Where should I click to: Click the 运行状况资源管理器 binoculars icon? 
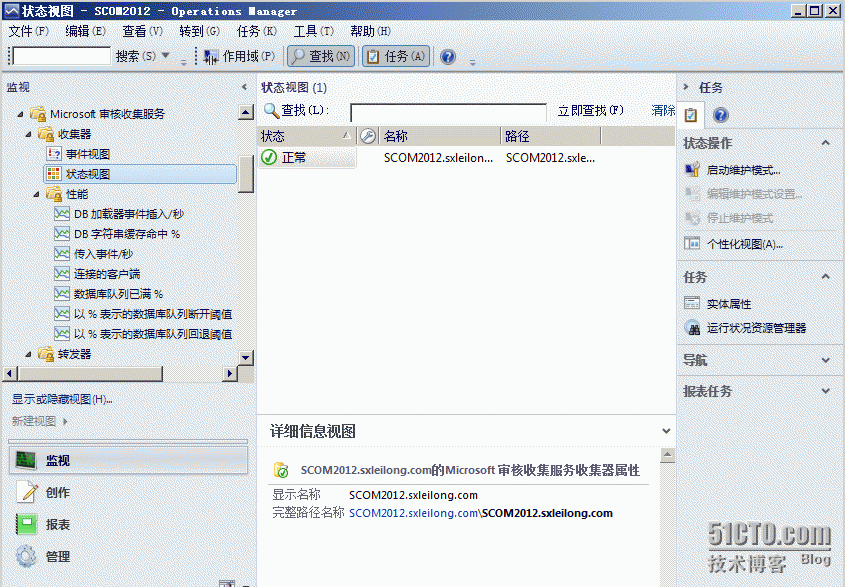(692, 328)
